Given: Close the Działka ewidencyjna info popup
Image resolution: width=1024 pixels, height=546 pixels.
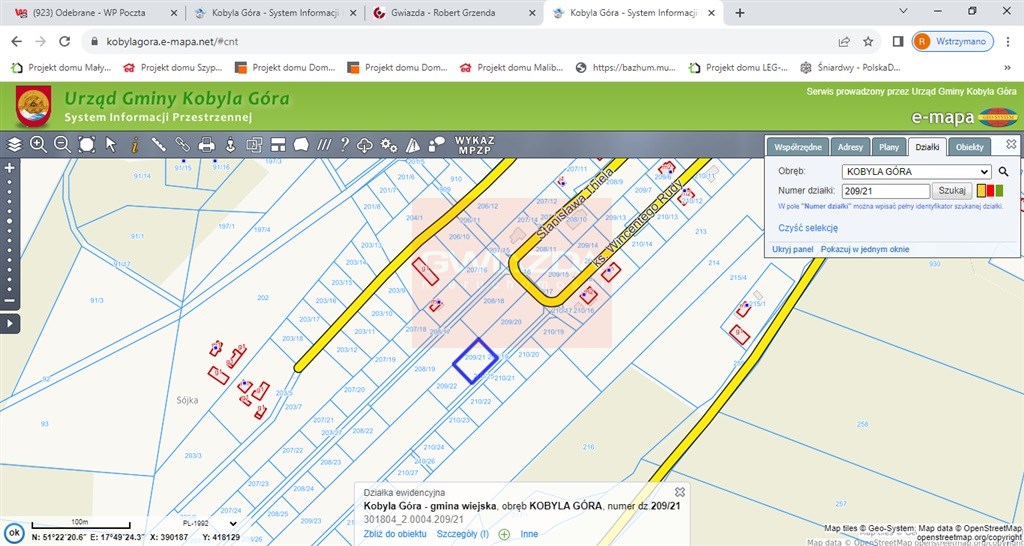Looking at the screenshot, I should [680, 492].
